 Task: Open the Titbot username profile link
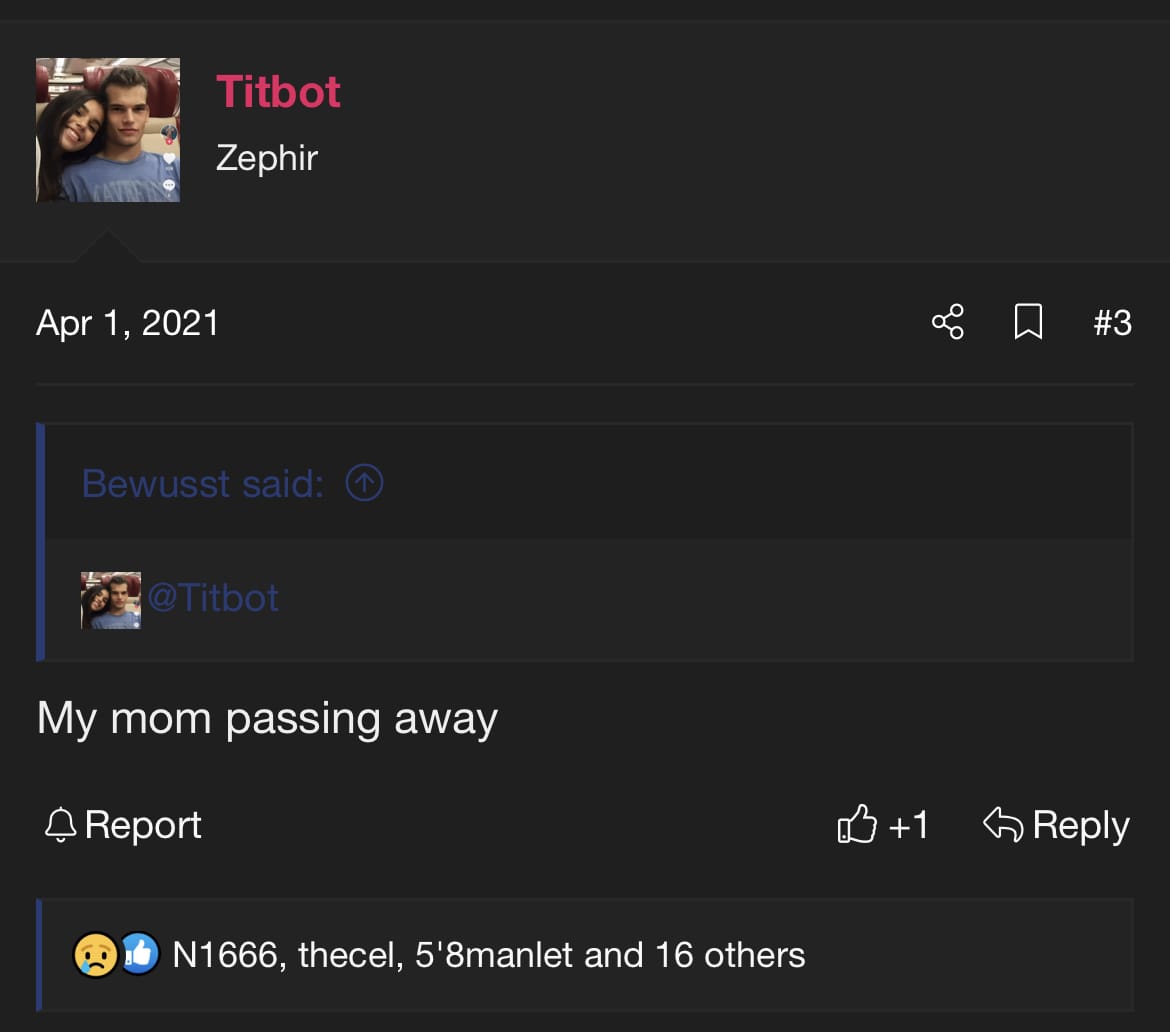(x=278, y=92)
